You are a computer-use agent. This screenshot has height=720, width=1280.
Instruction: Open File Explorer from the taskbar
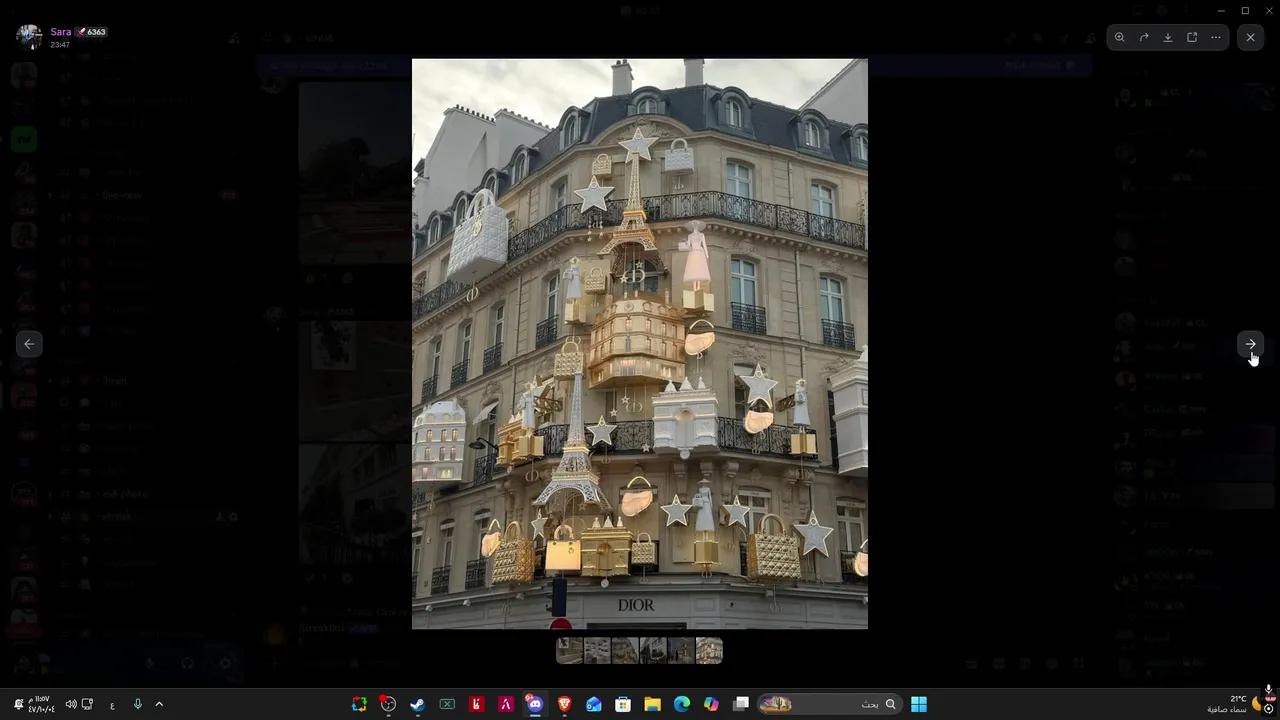(652, 704)
